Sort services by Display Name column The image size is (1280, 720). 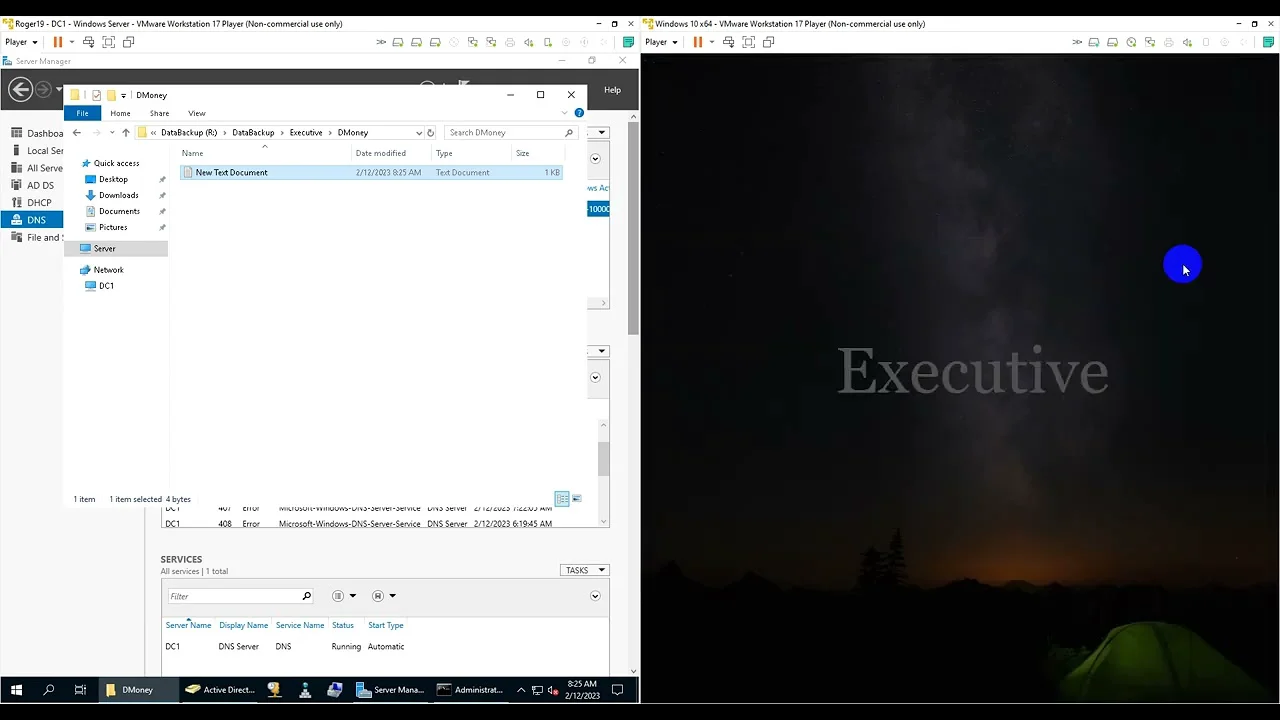243,625
